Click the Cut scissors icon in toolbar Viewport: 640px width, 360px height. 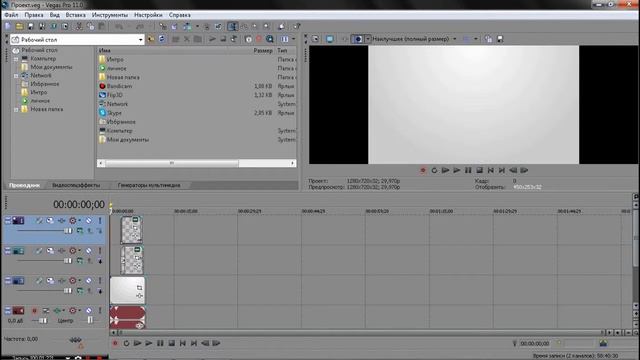coord(79,27)
